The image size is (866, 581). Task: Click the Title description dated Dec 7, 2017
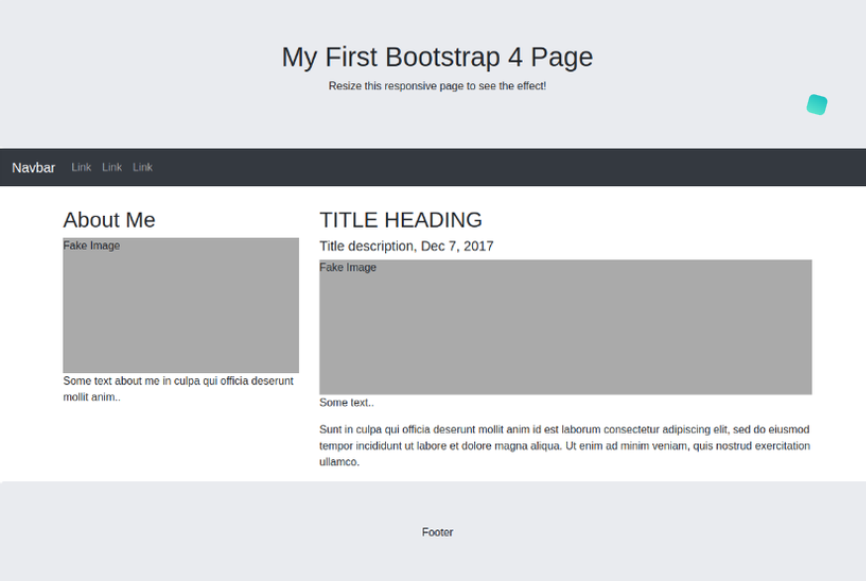point(406,245)
